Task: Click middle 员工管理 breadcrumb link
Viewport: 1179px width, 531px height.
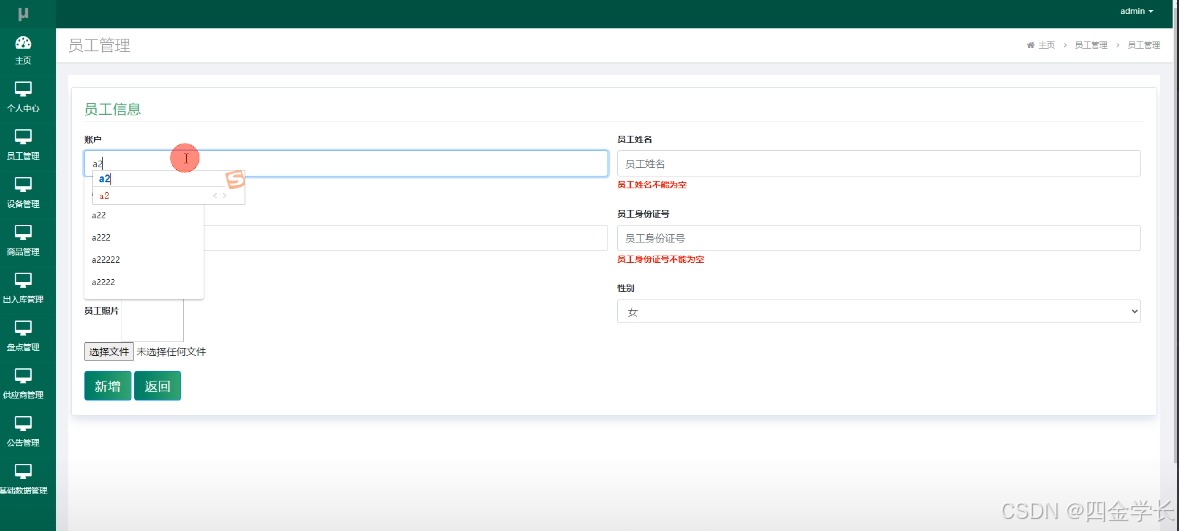Action: click(x=1091, y=46)
